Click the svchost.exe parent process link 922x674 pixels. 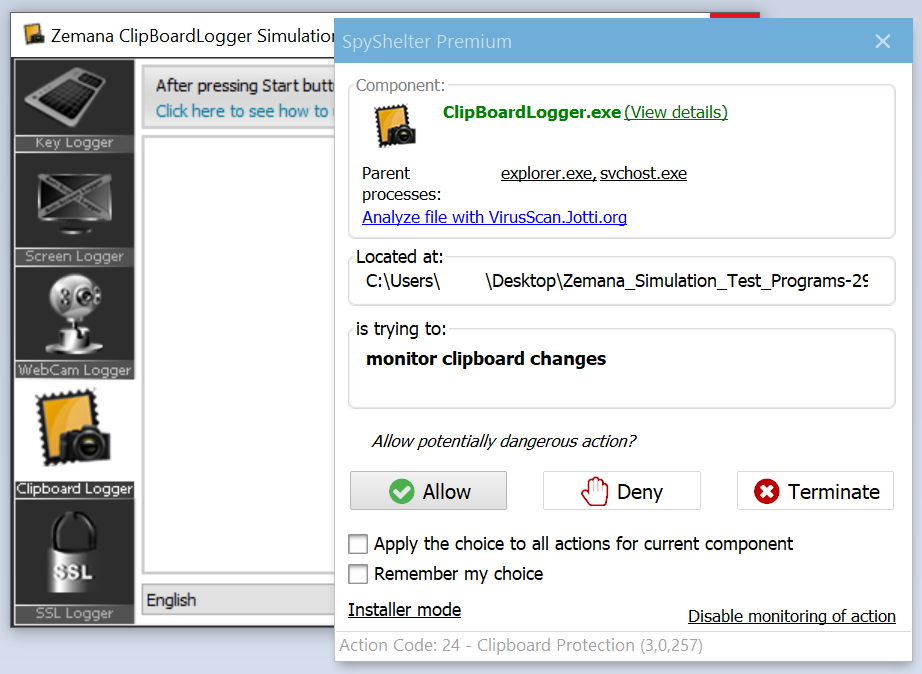643,173
